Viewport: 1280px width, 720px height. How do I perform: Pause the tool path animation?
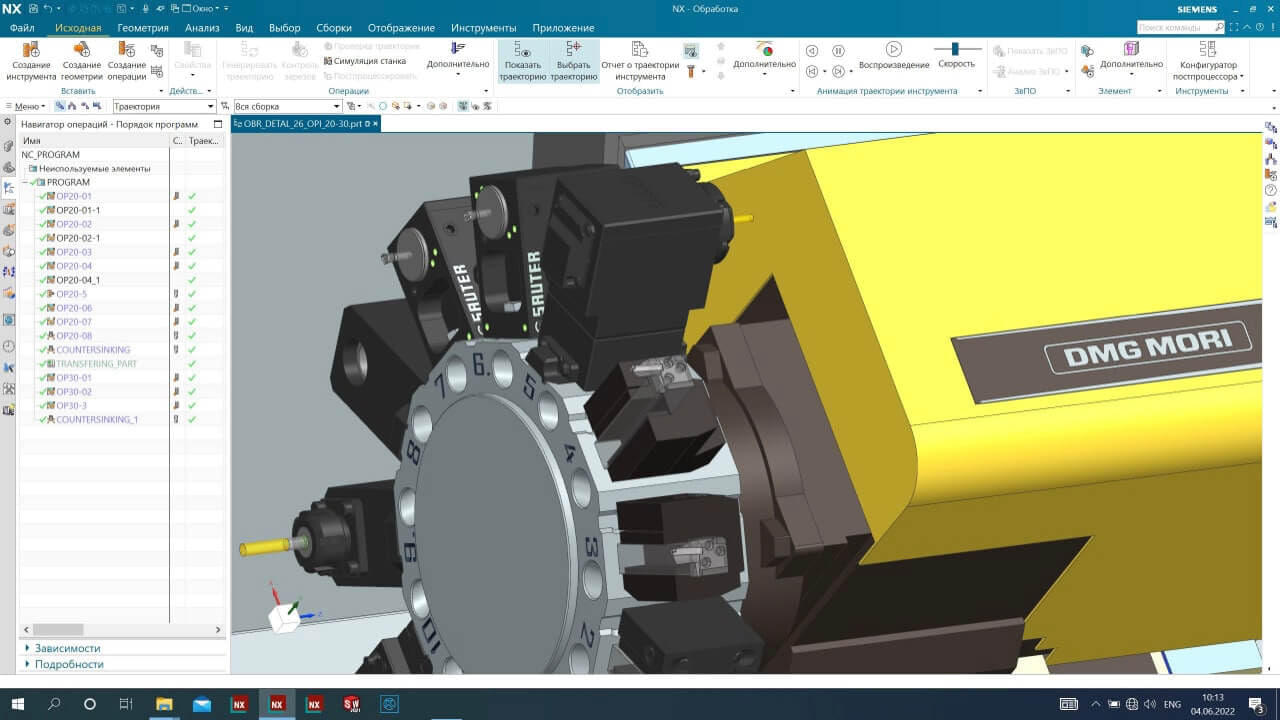click(838, 50)
